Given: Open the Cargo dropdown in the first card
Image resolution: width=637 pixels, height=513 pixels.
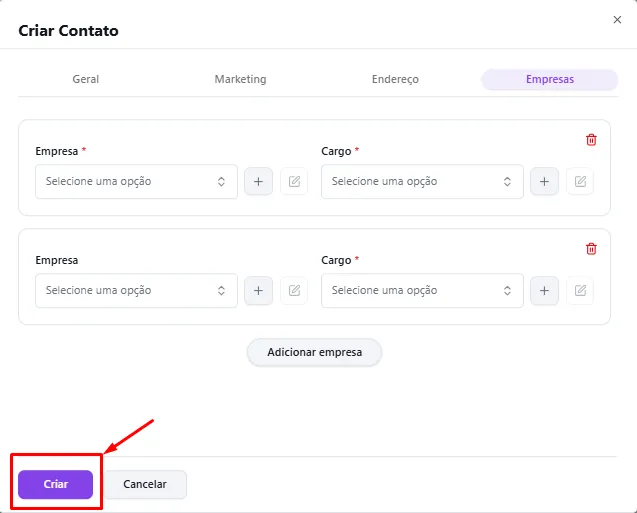Looking at the screenshot, I should (x=422, y=182).
